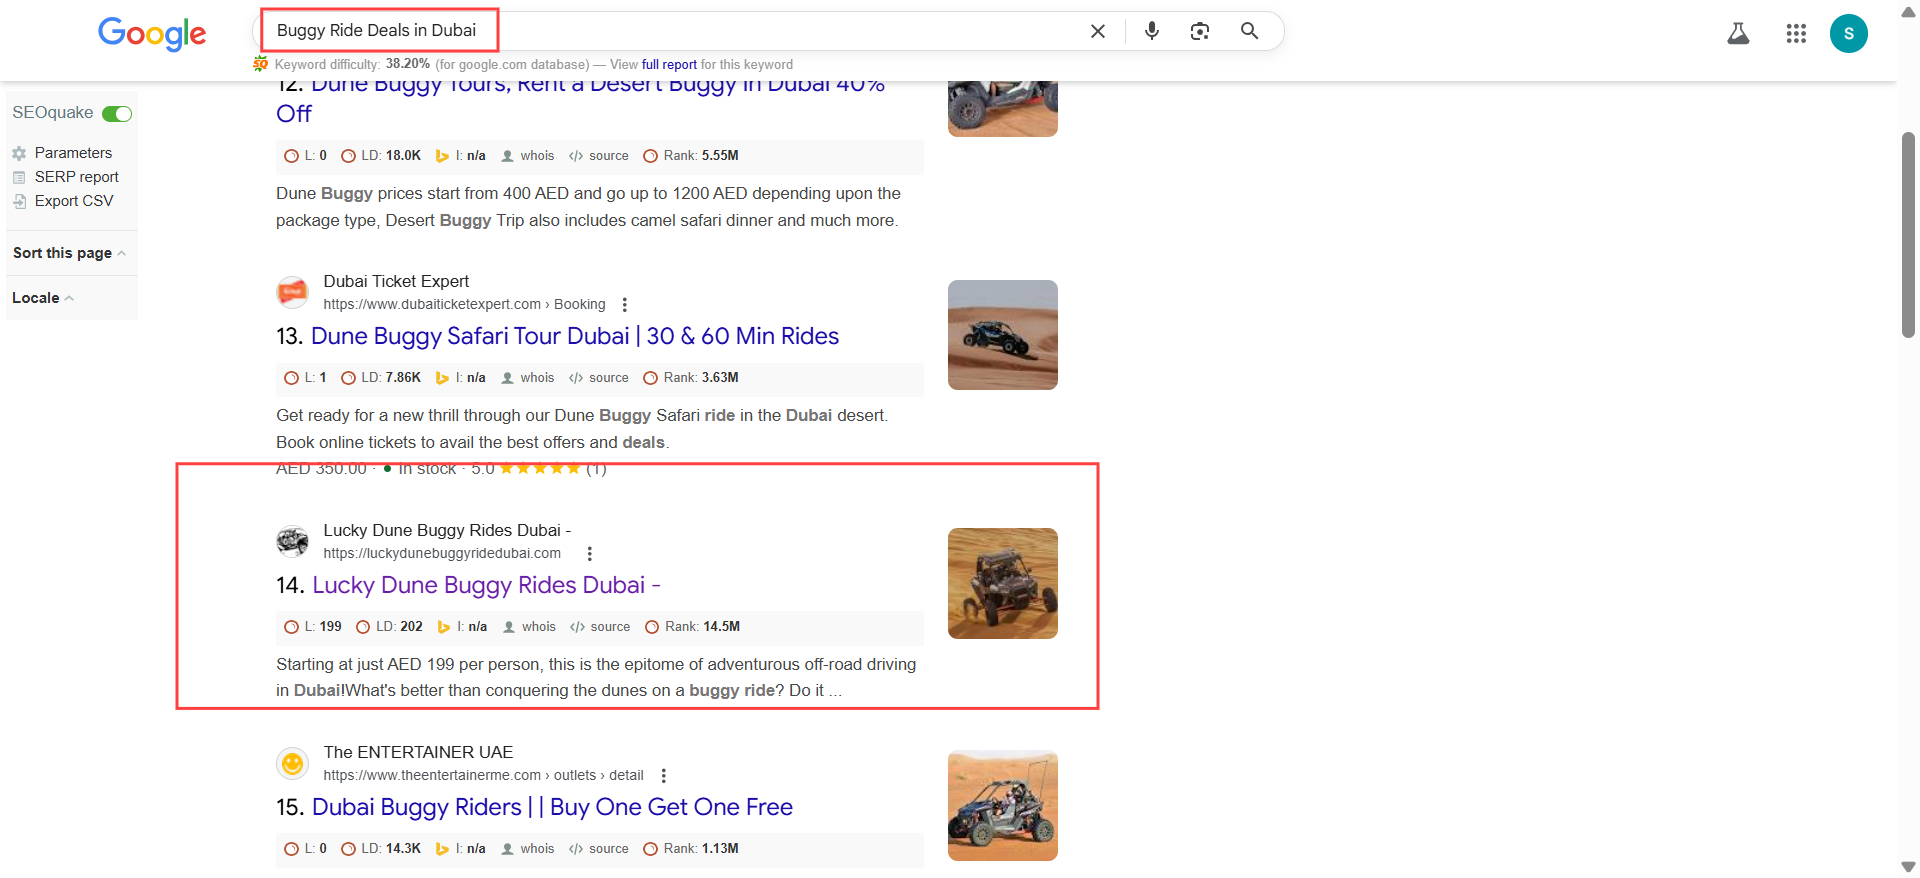Open Search Labs flask icon
Viewport: 1920px width, 878px height.
tap(1738, 34)
